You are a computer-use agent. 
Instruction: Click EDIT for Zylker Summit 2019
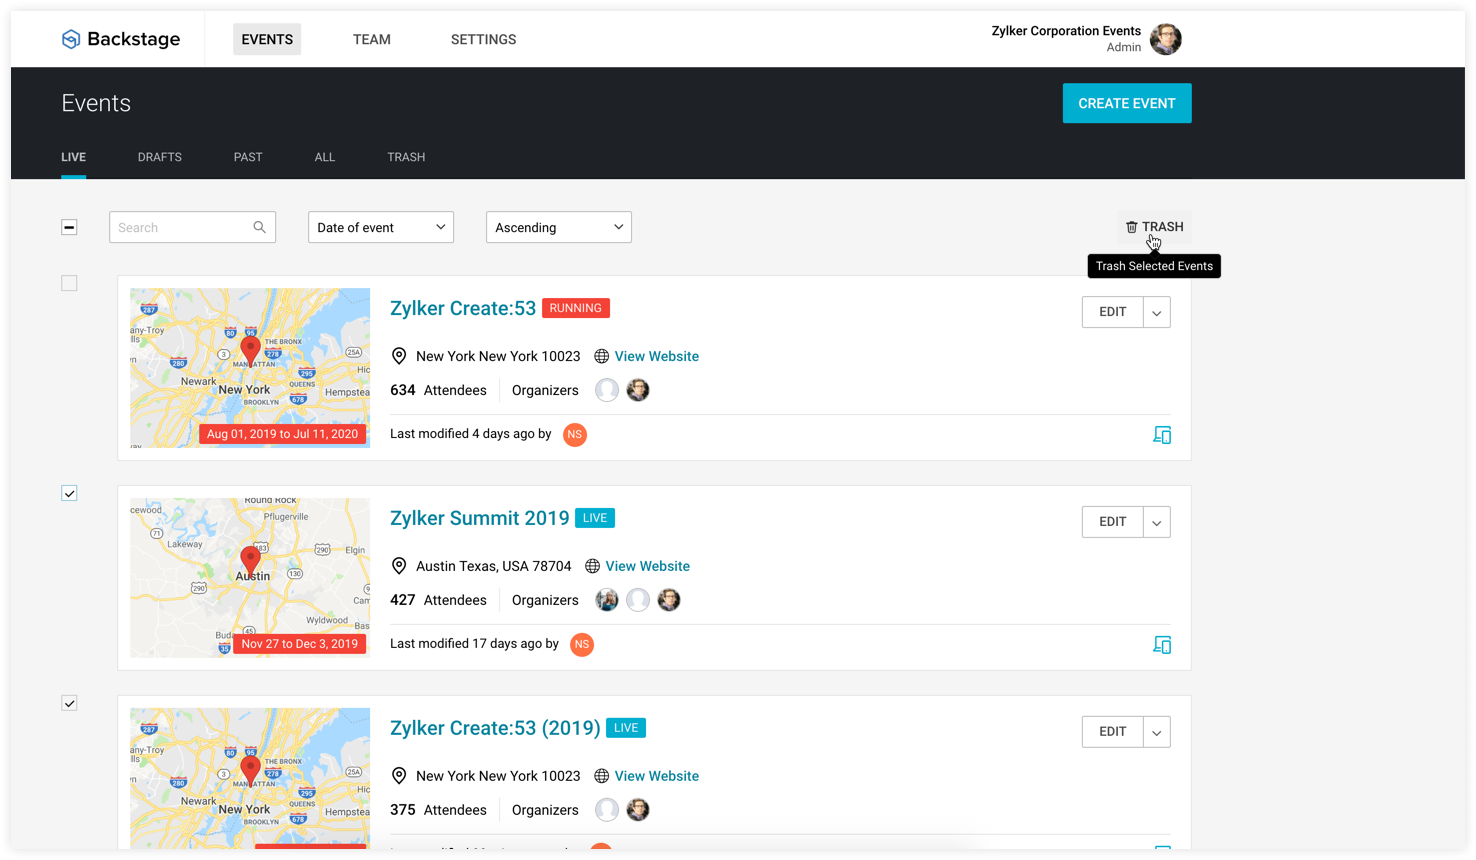tap(1113, 522)
